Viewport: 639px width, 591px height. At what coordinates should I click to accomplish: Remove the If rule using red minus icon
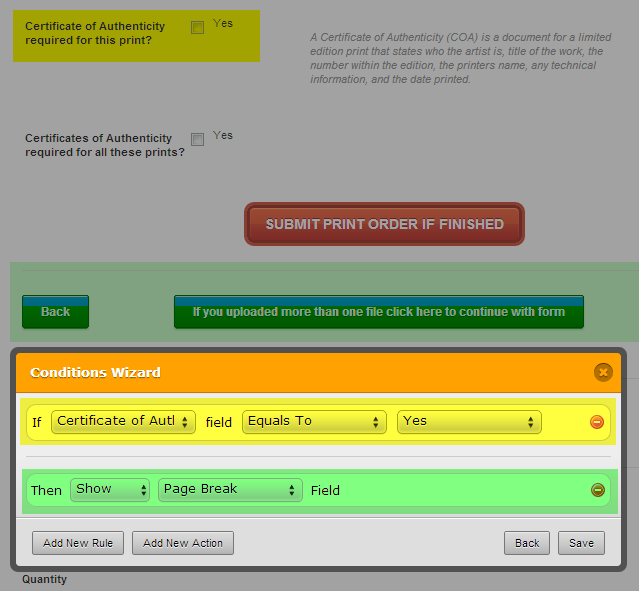pyautogui.click(x=597, y=422)
